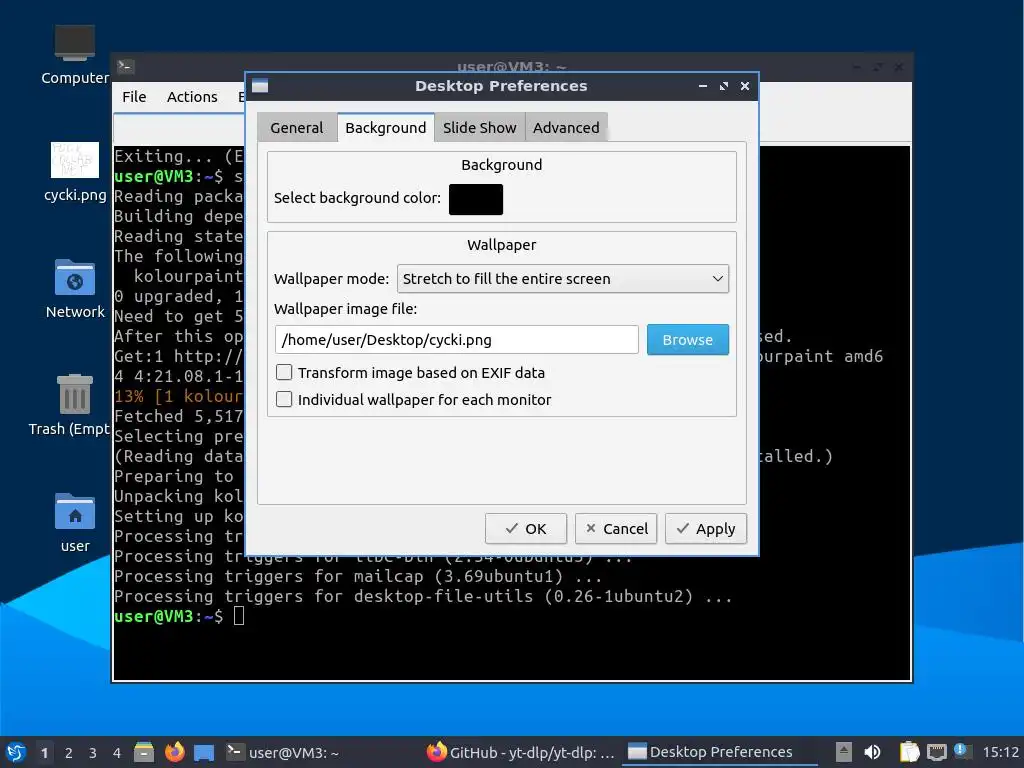Launch Firefox from the panel quick launch
This screenshot has height=768, width=1024.
tap(174, 752)
